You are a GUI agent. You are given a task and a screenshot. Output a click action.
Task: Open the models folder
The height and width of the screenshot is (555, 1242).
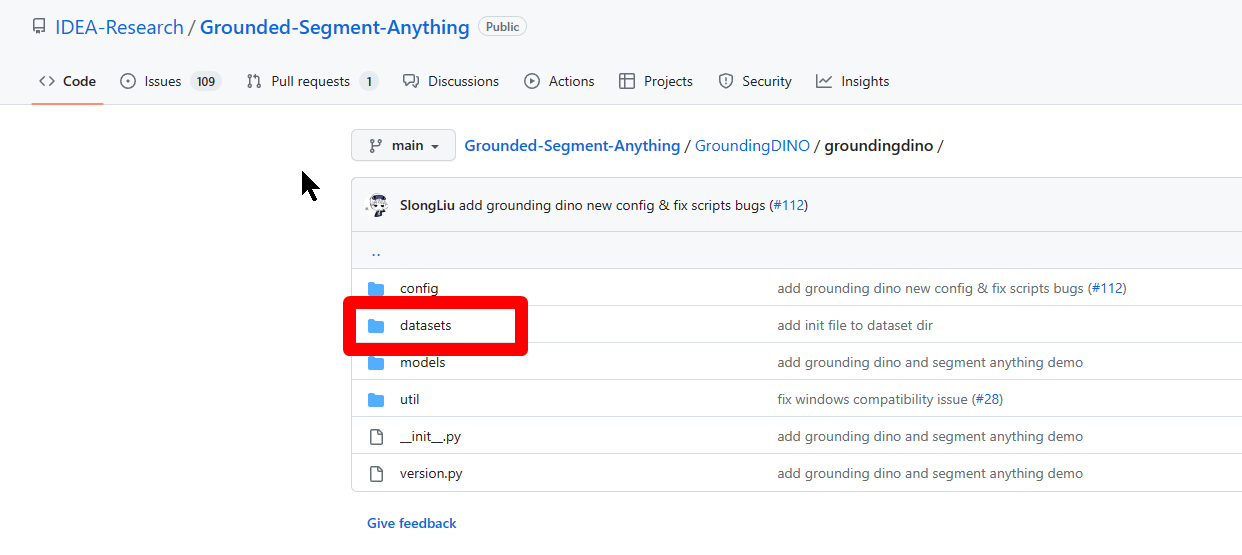[423, 362]
